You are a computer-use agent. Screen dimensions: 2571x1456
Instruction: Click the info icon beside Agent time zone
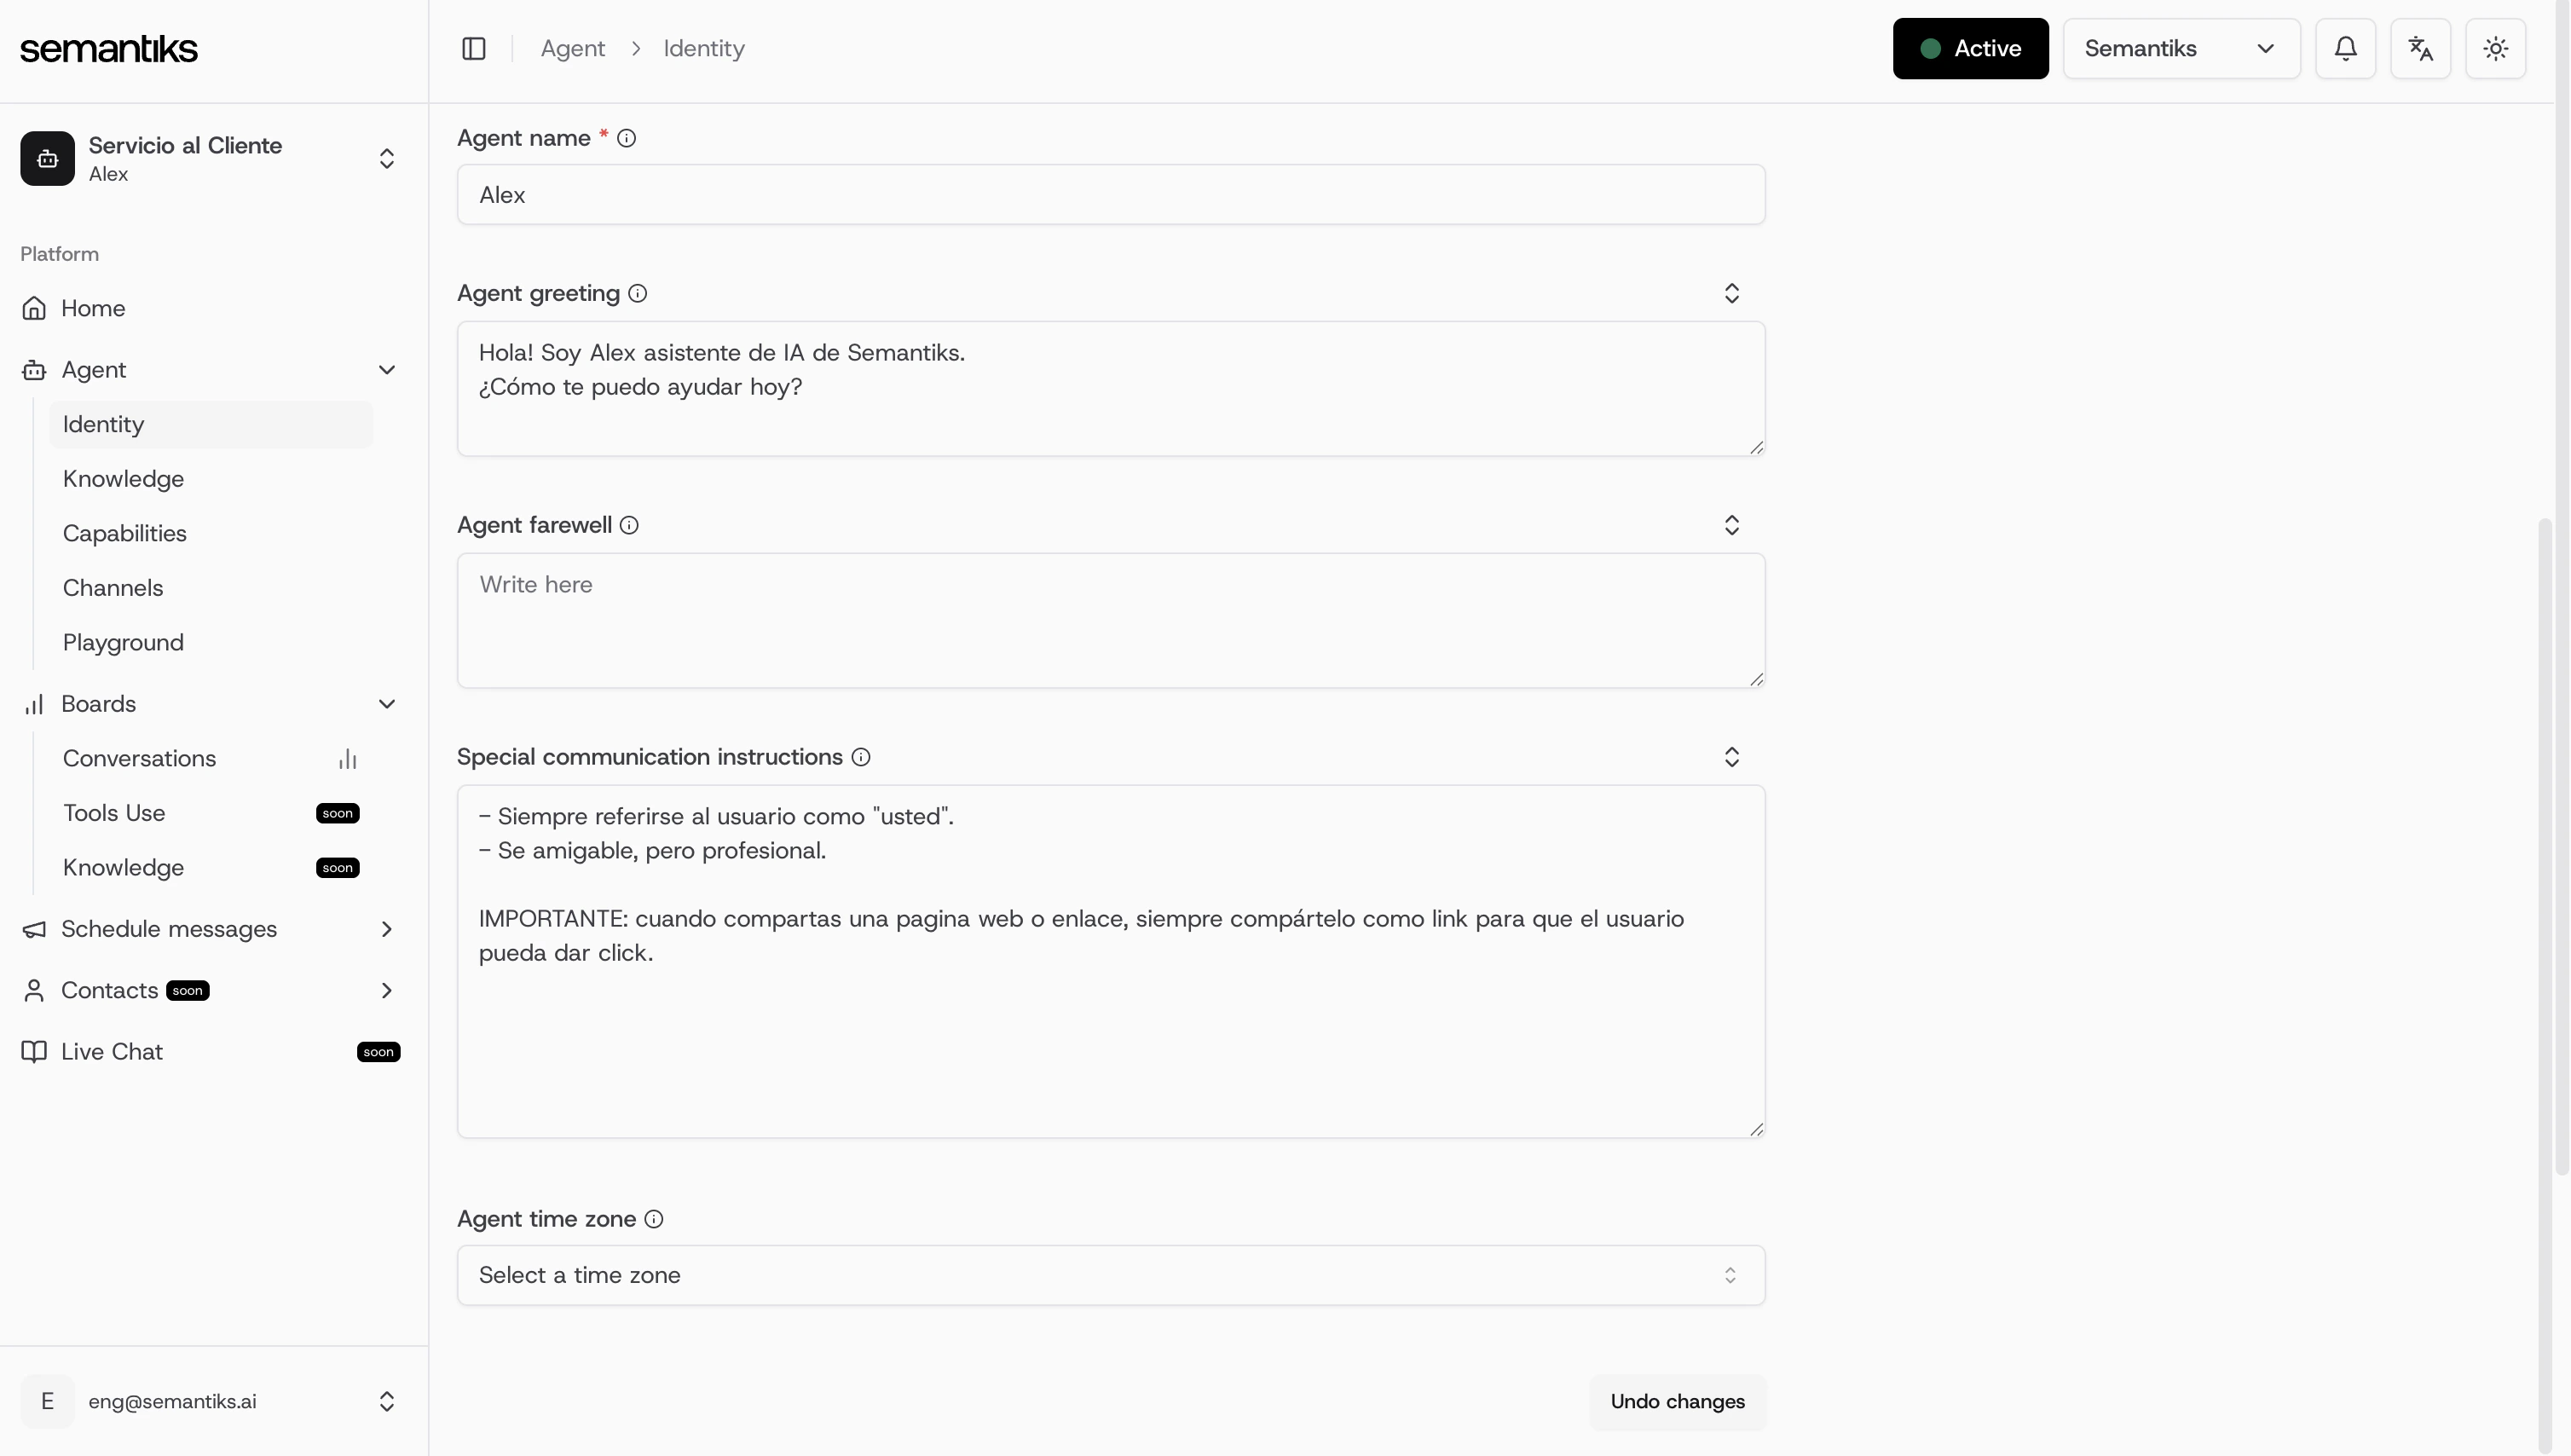[x=654, y=1219]
